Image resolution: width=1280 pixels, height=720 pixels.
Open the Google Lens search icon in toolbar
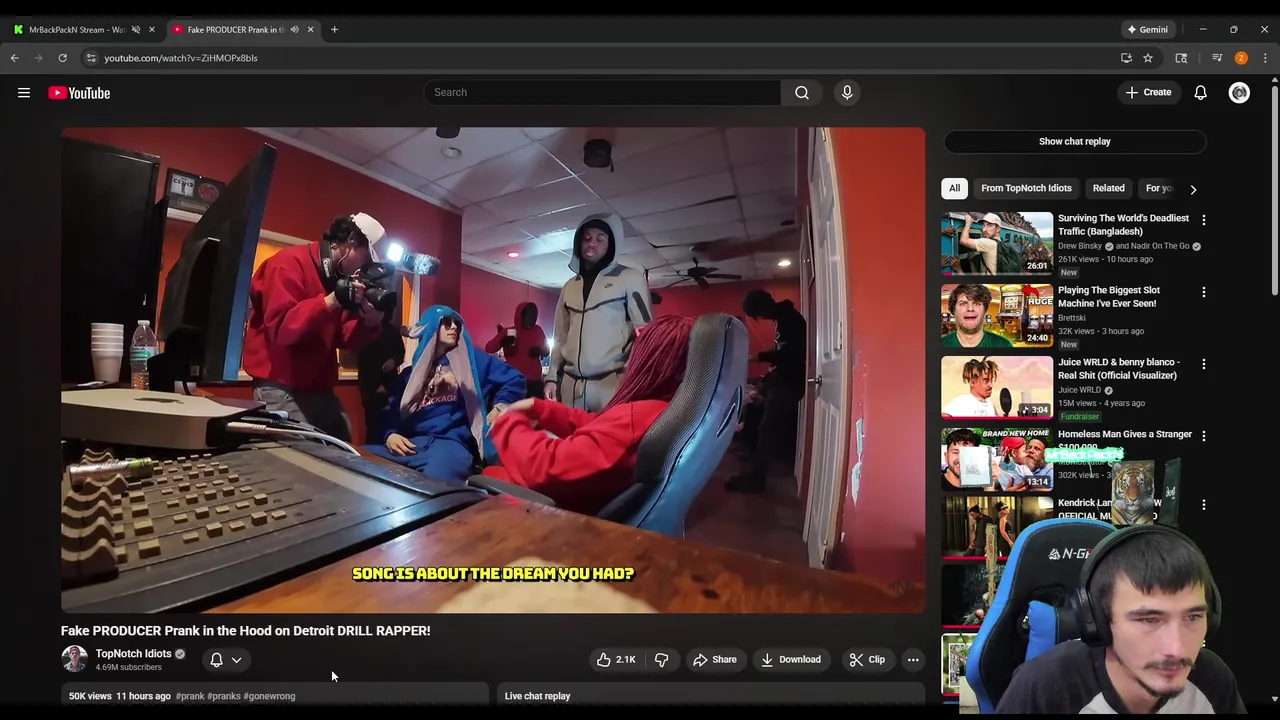[1181, 58]
